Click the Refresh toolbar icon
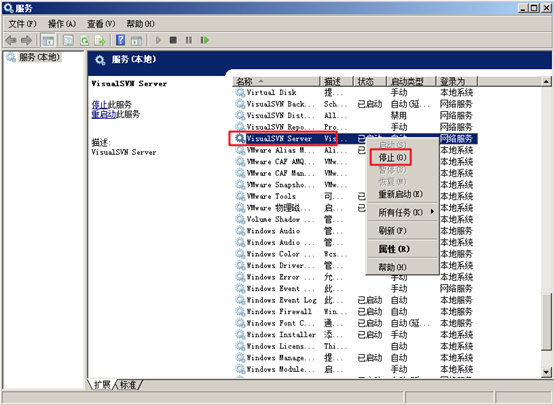Viewport: 554px width, 405px height. click(x=84, y=40)
